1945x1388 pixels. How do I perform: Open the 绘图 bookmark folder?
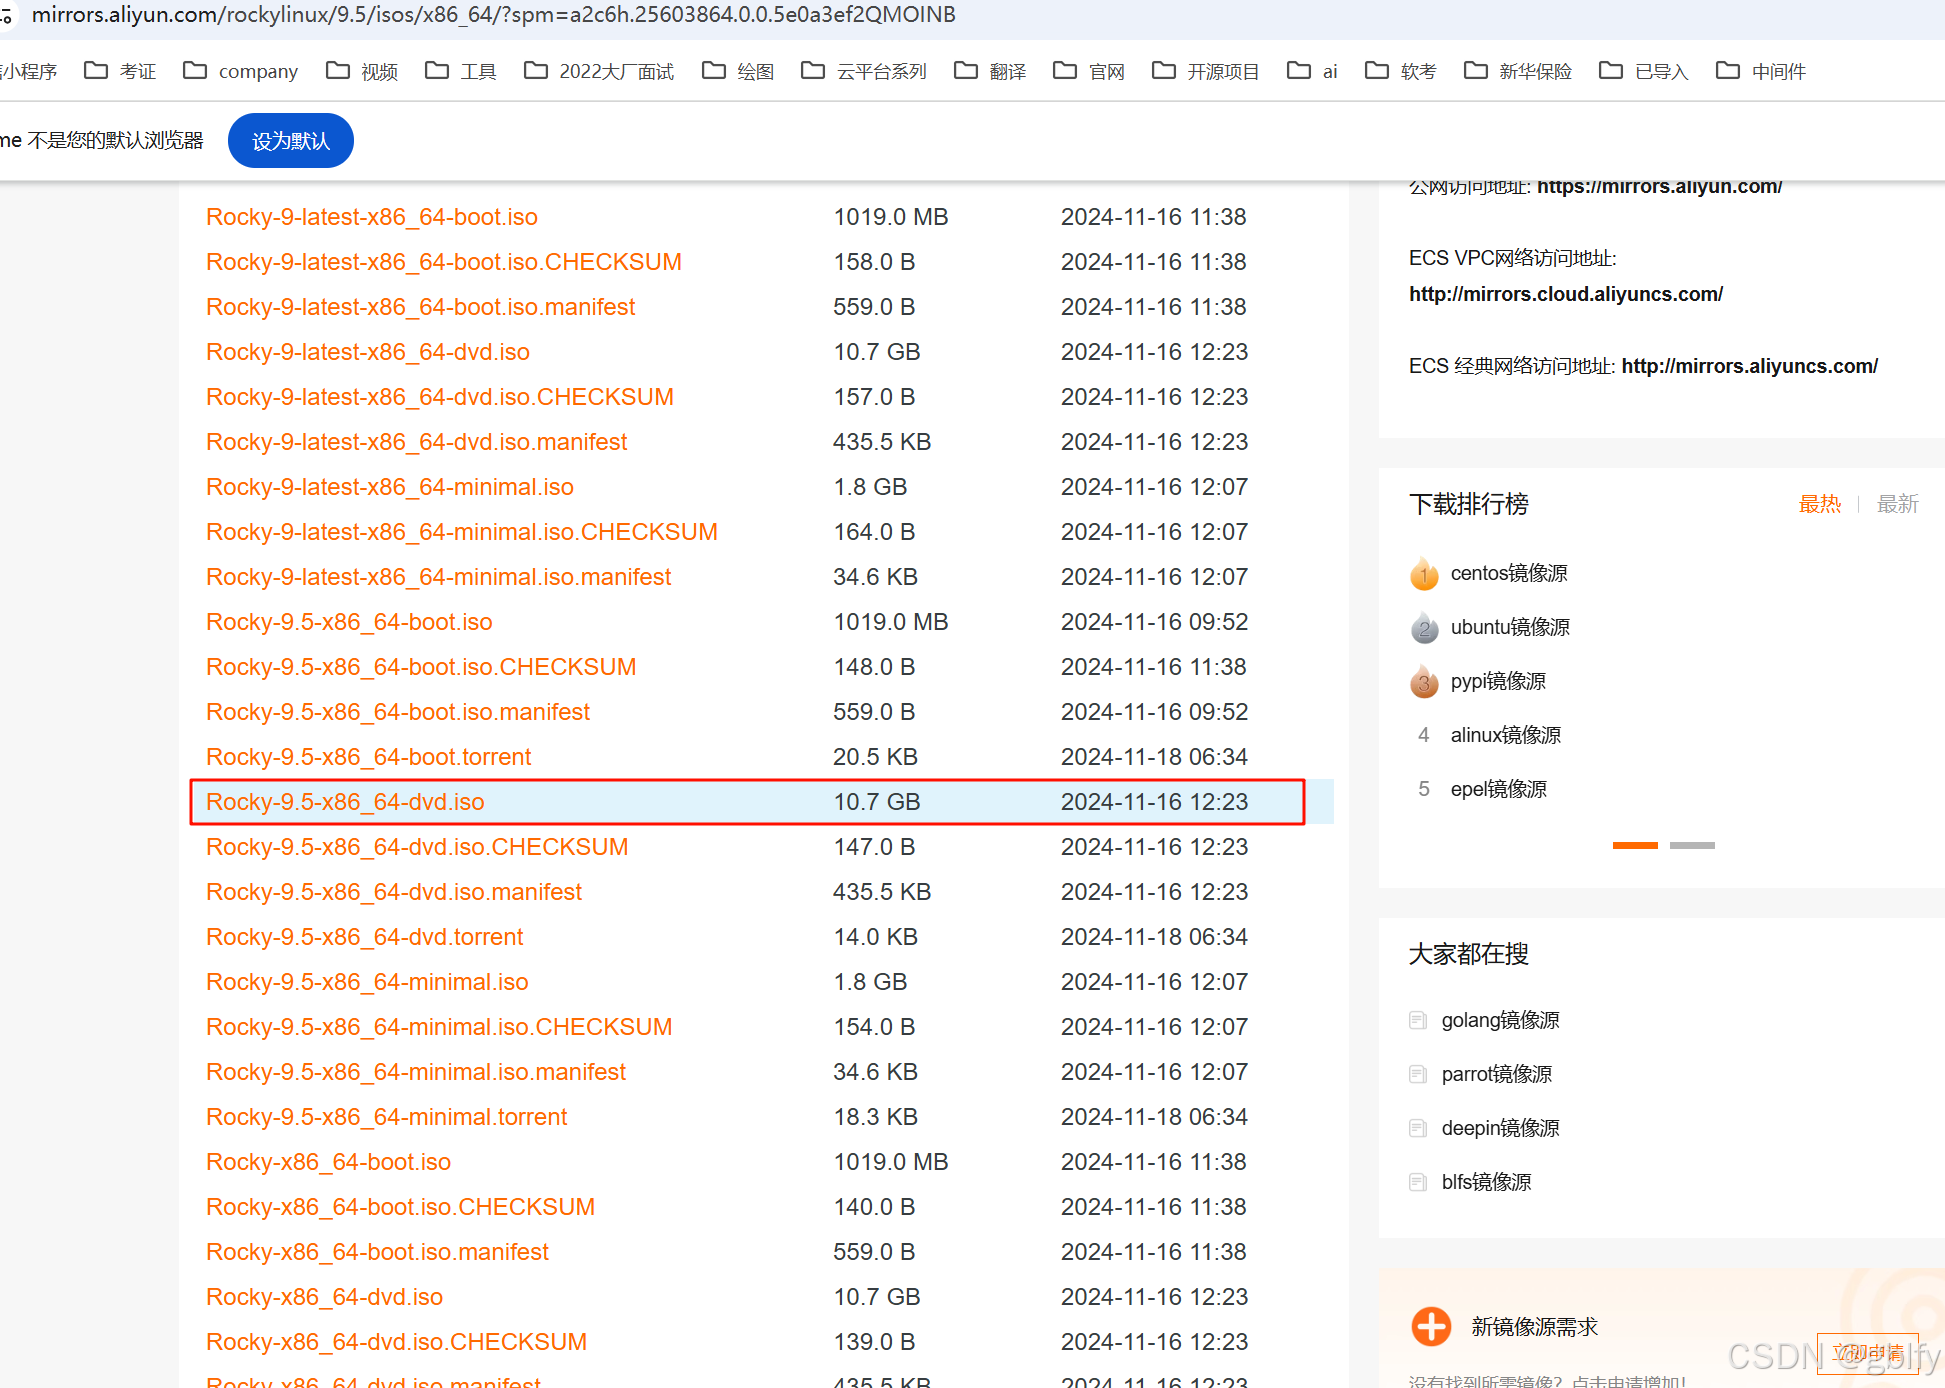pyautogui.click(x=738, y=71)
